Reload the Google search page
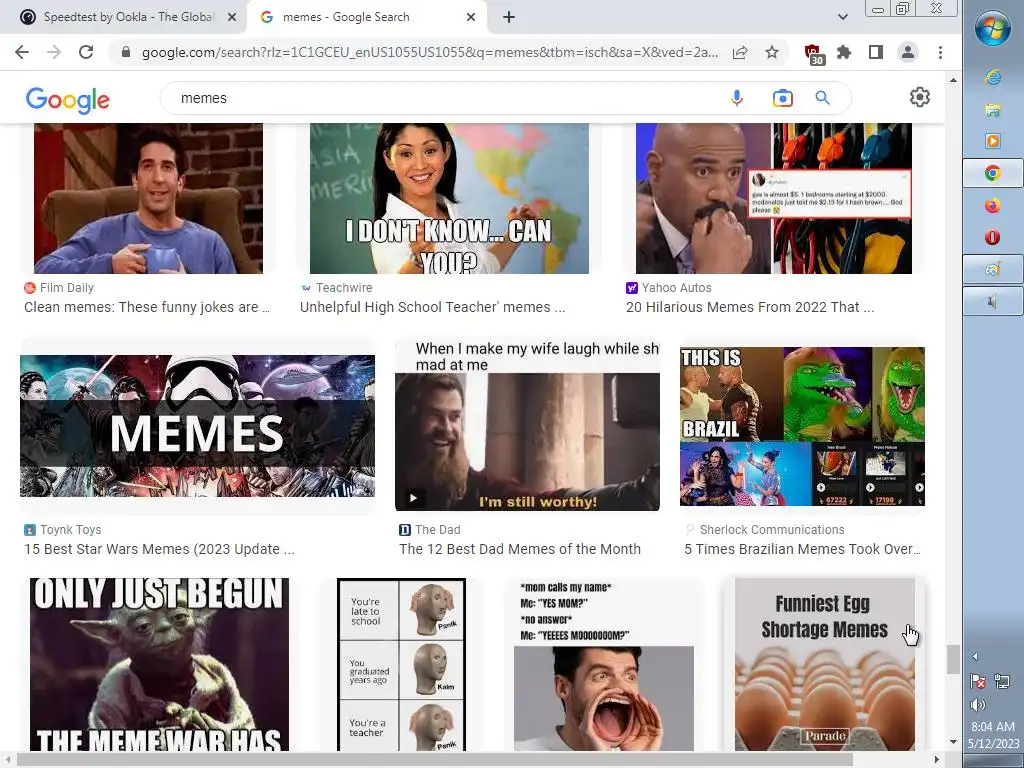The image size is (1024, 768). pos(86,52)
